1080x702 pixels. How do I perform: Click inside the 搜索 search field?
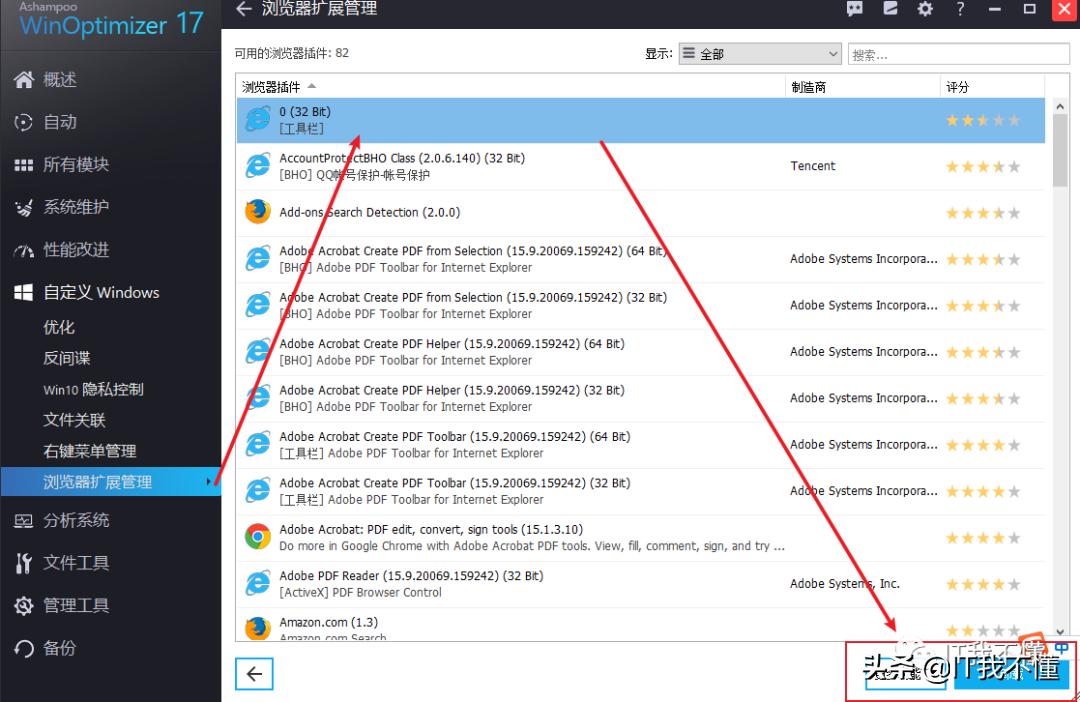click(960, 53)
